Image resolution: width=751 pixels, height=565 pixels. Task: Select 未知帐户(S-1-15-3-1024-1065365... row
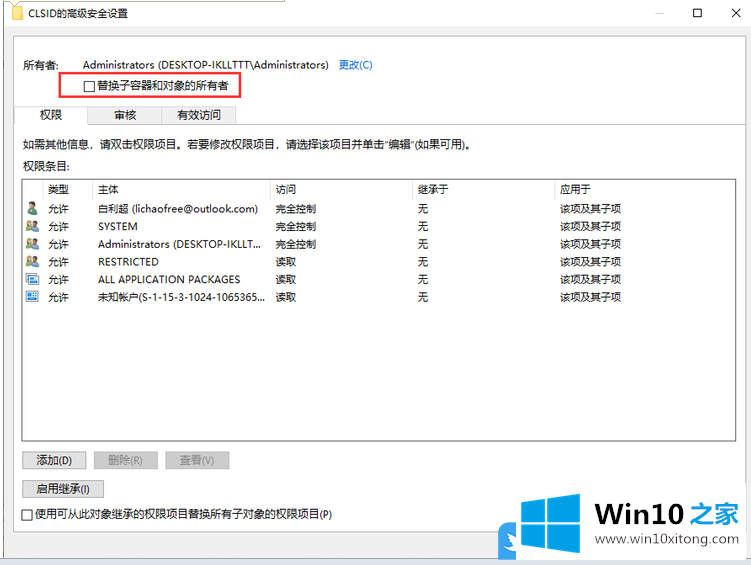coord(181,297)
